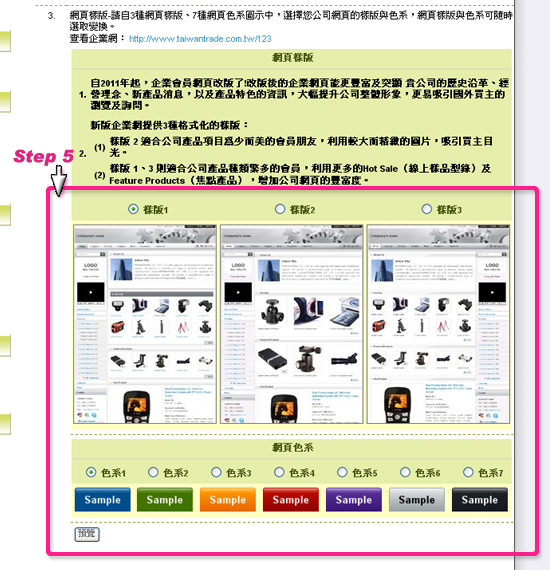The image size is (550, 570).
Task: Open the template 3 layout thumbnail
Action: point(438,324)
